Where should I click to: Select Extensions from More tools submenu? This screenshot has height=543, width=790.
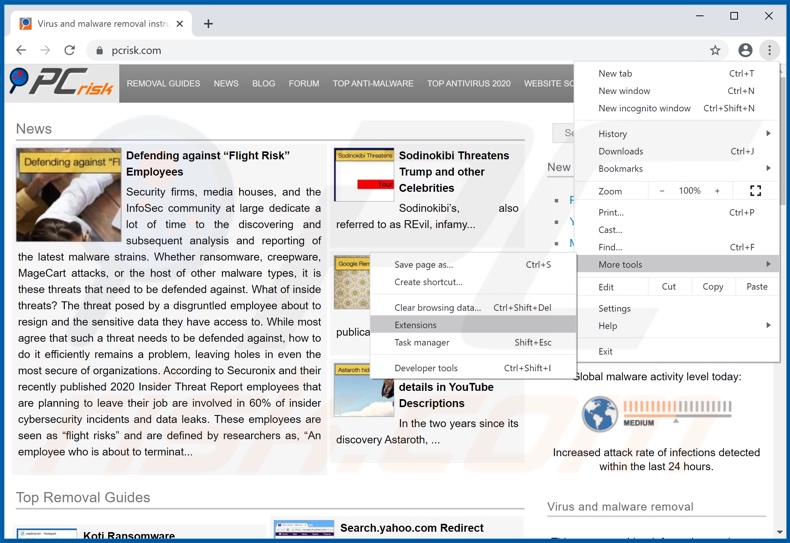click(x=416, y=325)
